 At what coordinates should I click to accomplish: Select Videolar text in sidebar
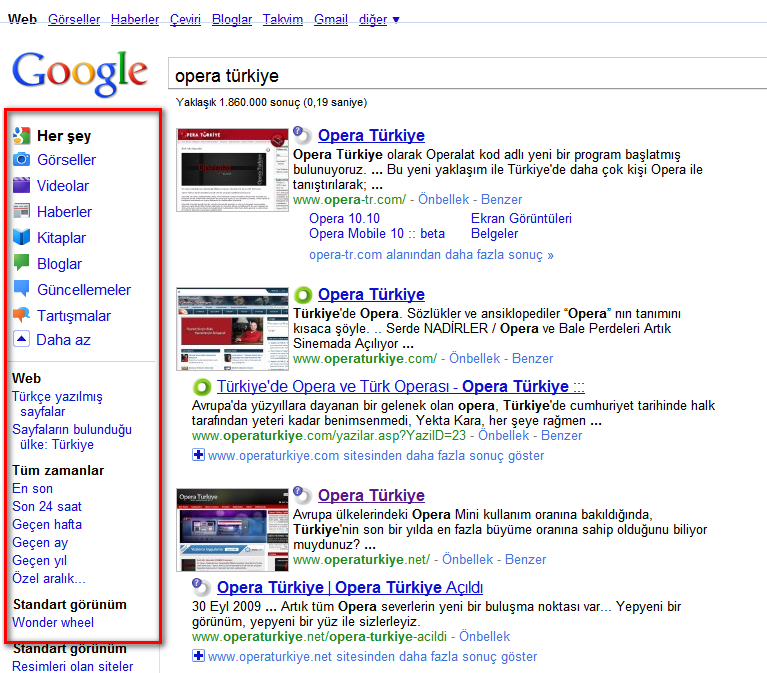pyautogui.click(x=63, y=186)
